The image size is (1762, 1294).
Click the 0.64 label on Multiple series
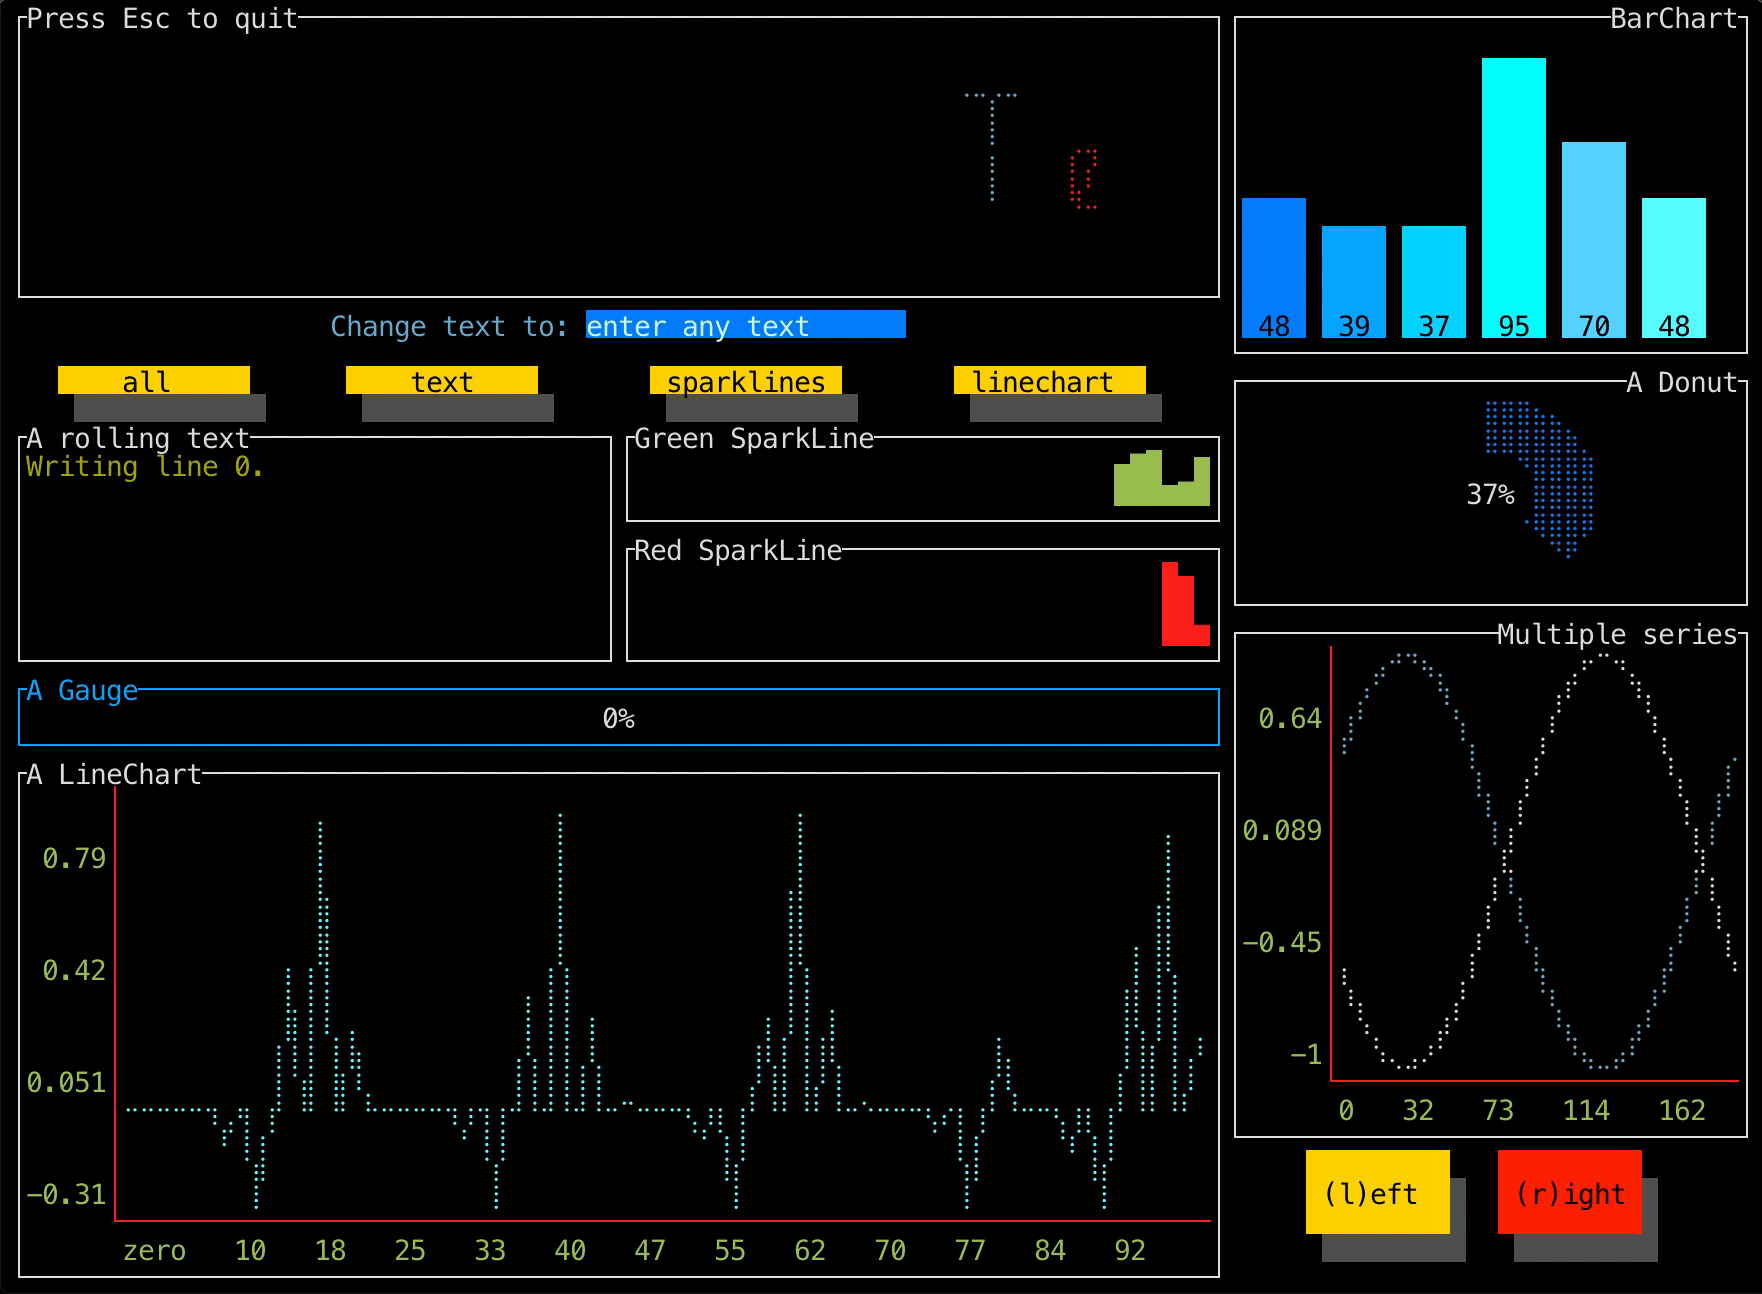pyautogui.click(x=1290, y=718)
